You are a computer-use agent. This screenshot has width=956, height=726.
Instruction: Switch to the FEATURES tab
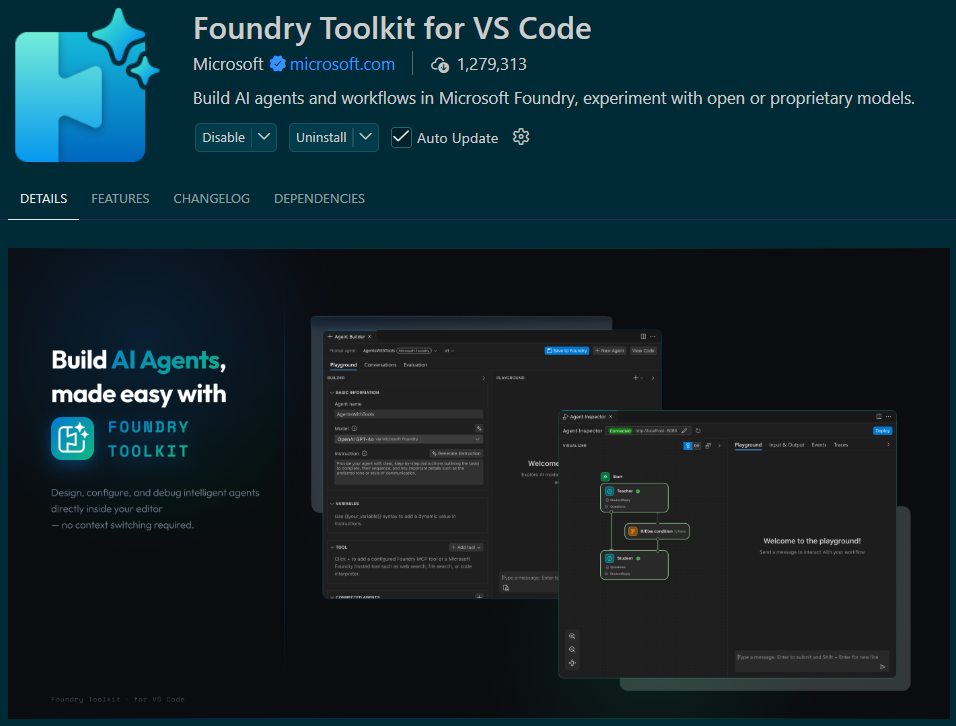coord(120,199)
